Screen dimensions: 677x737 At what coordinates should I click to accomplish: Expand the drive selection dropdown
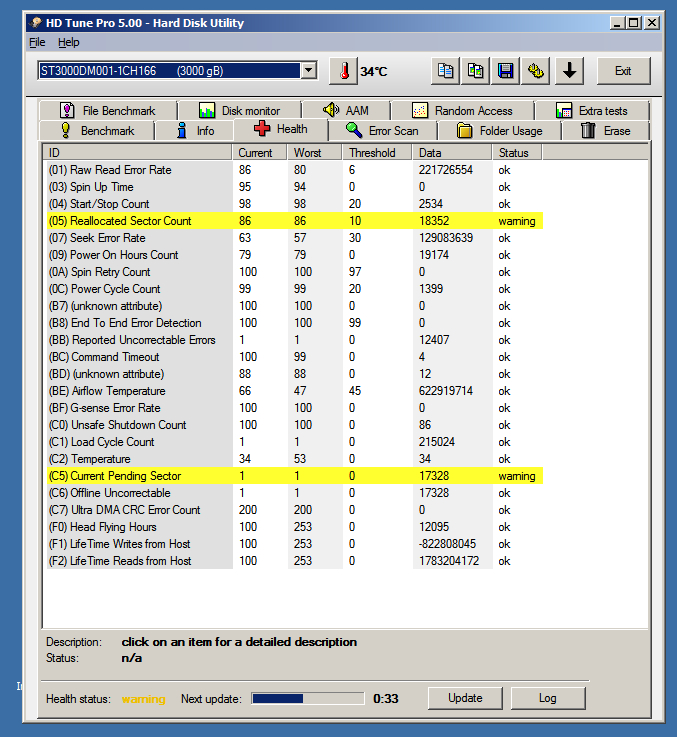point(308,71)
